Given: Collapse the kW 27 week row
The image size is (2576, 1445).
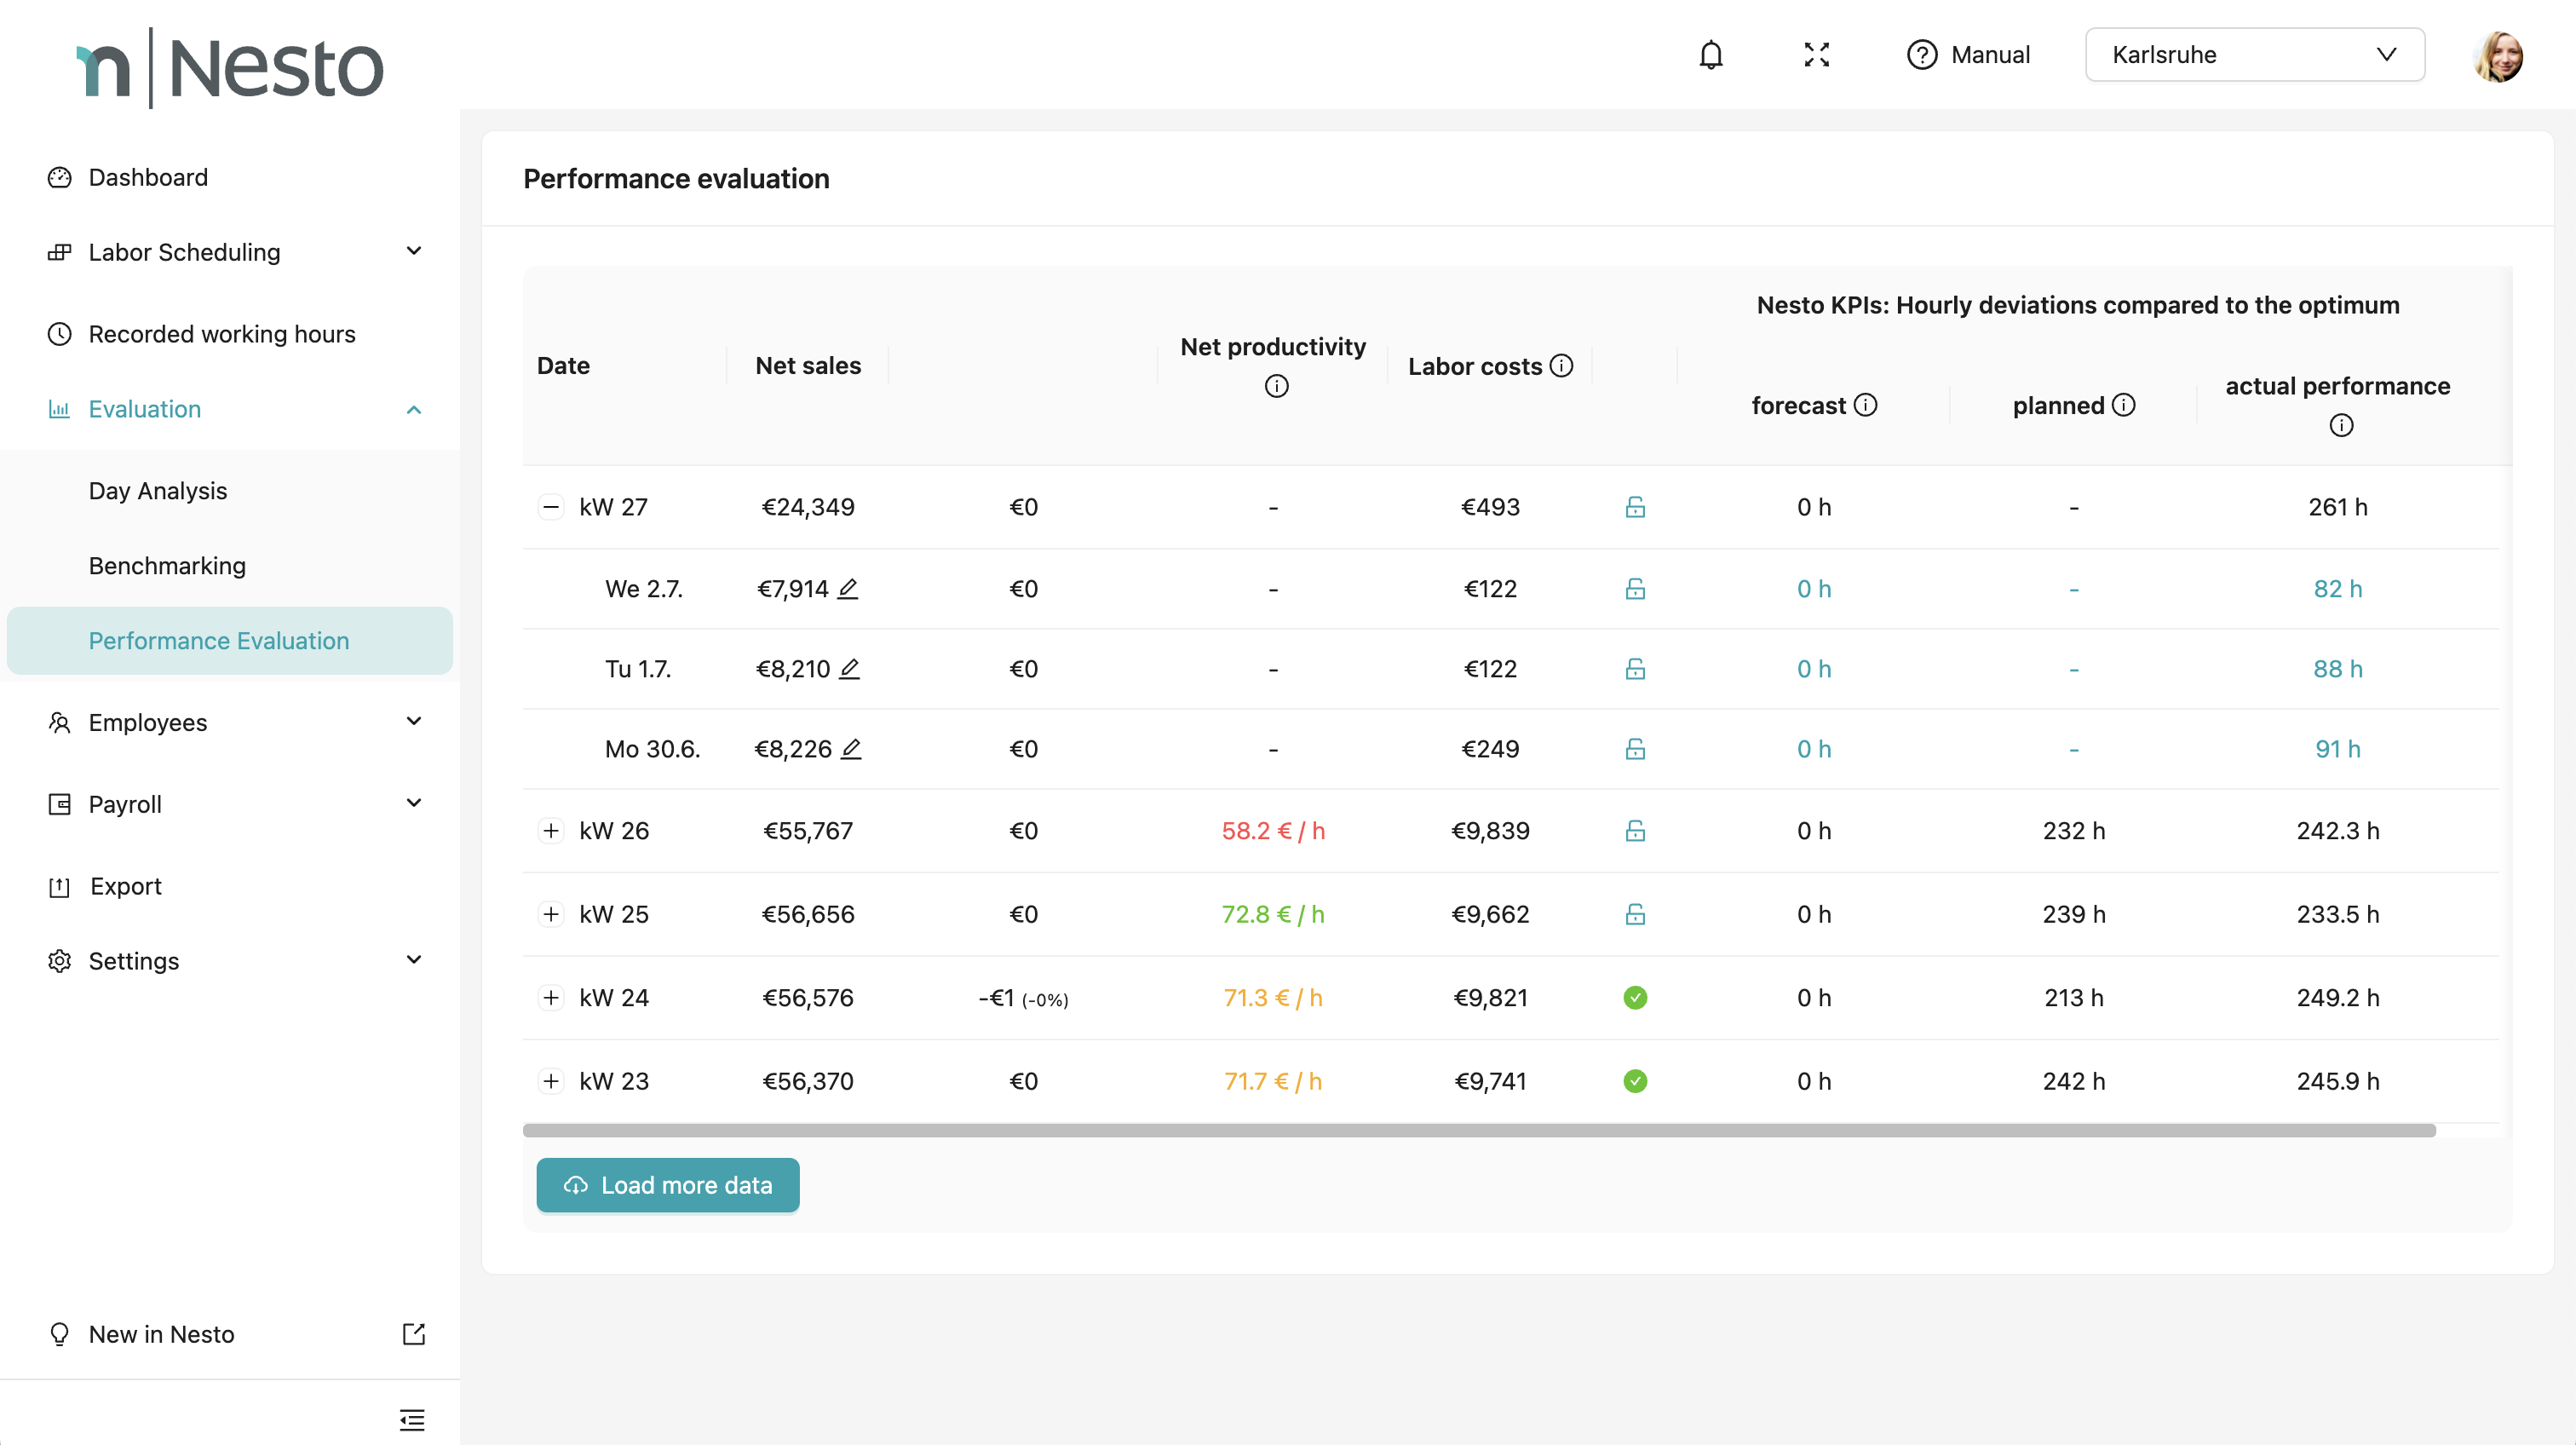Looking at the screenshot, I should coord(551,507).
